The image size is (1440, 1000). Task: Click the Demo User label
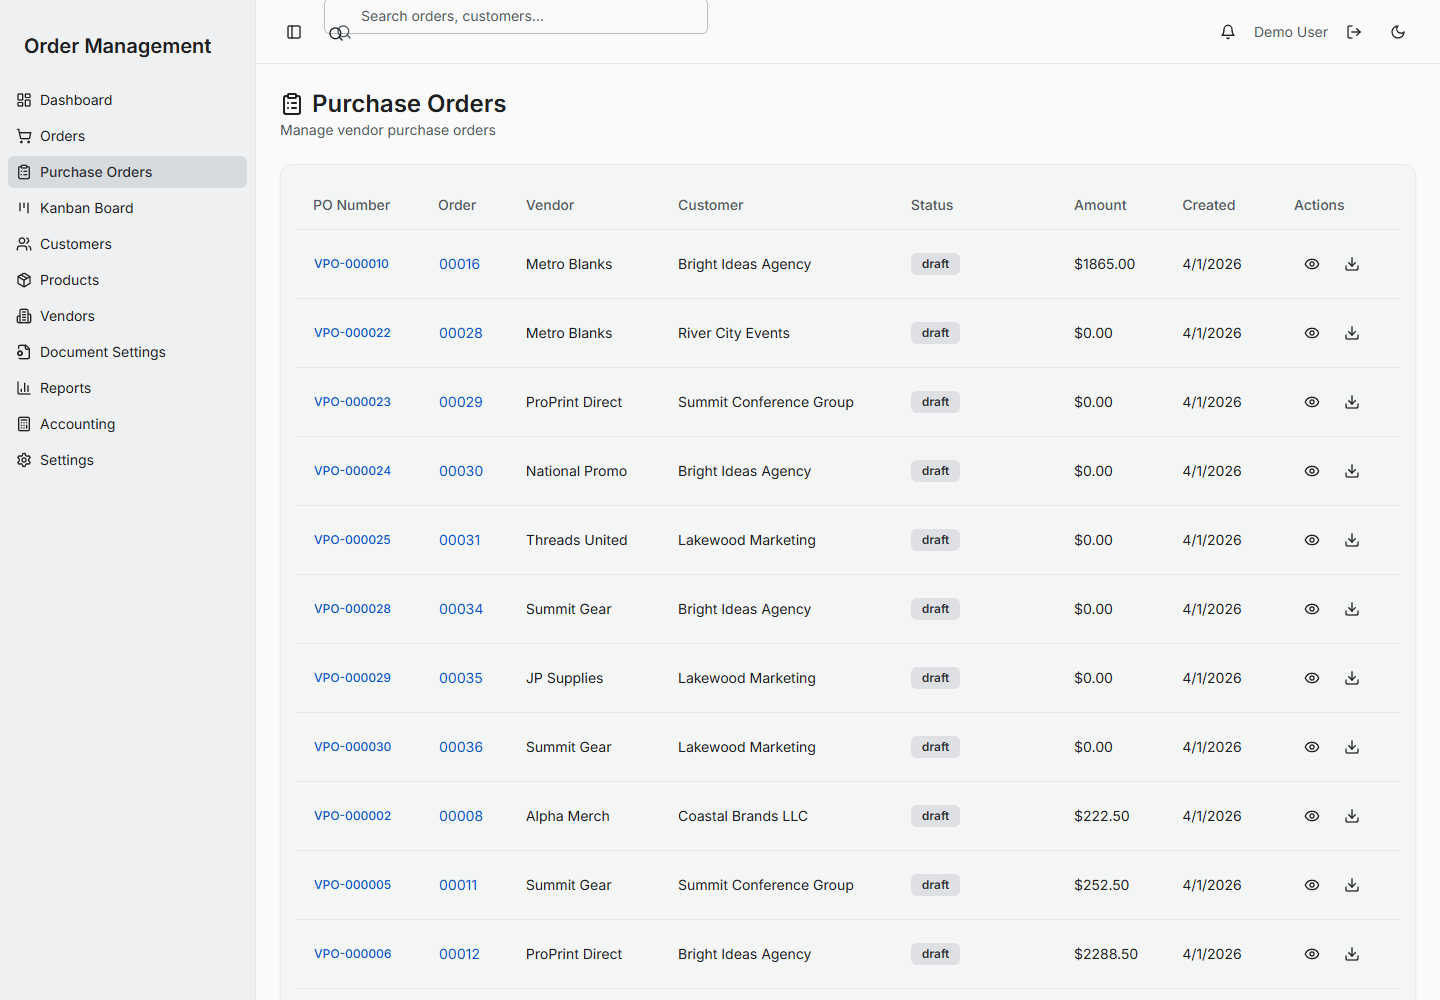(1291, 32)
